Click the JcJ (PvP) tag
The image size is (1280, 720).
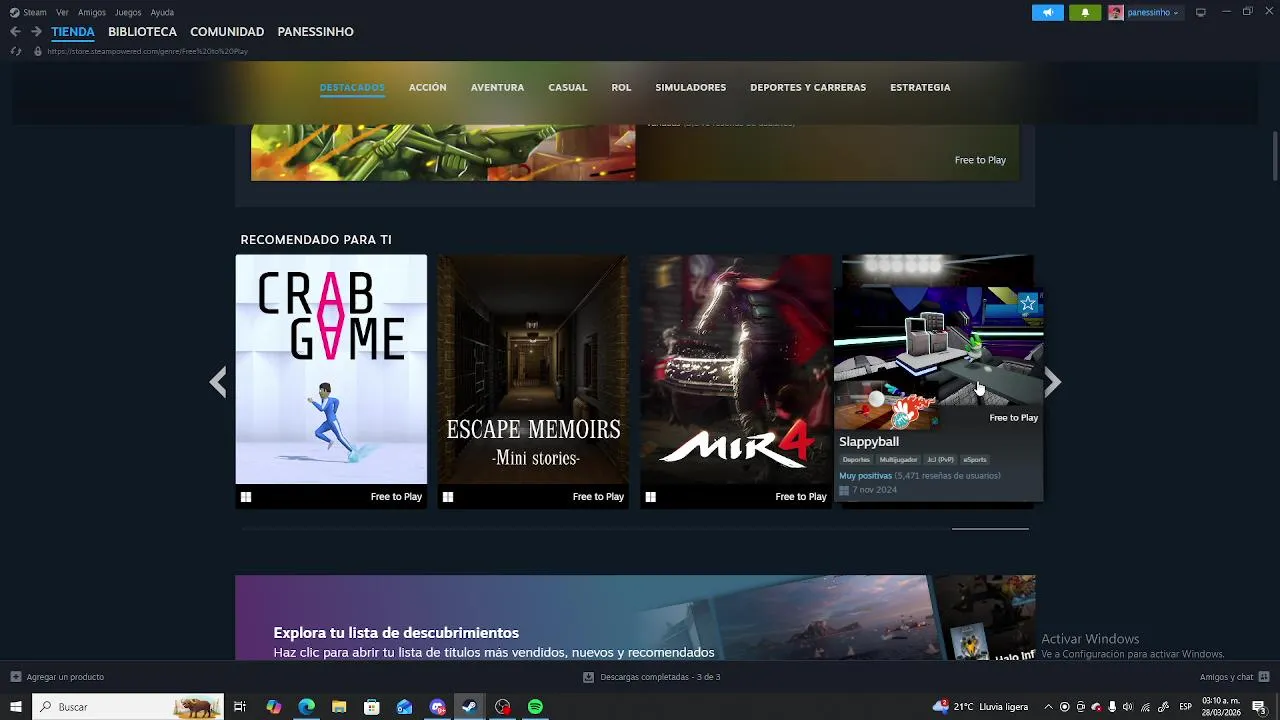pyautogui.click(x=940, y=460)
